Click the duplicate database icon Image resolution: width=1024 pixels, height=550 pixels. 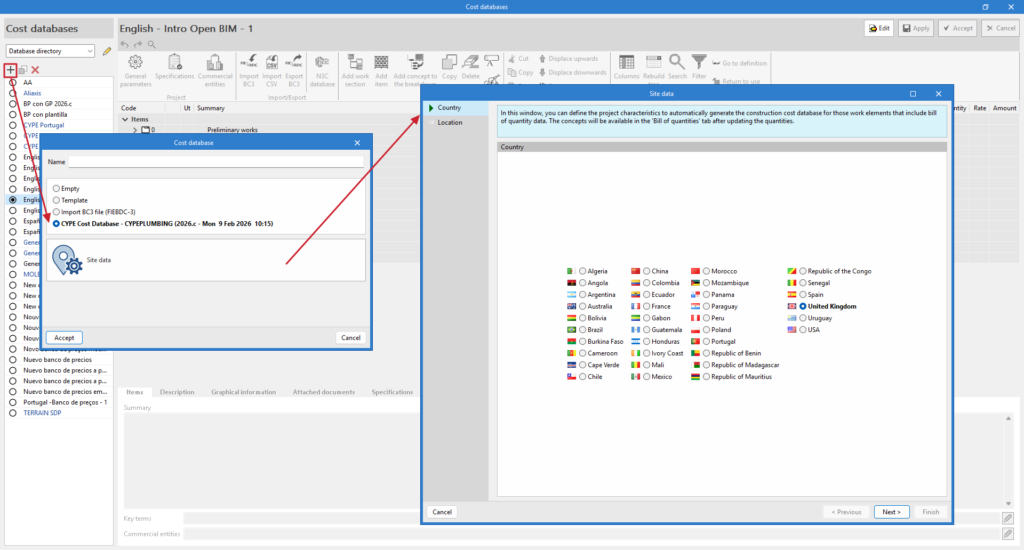pos(23,70)
